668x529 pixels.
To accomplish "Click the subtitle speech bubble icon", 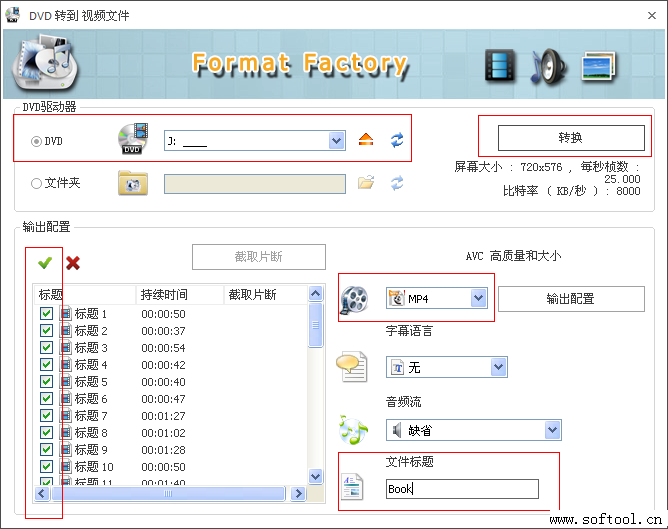I will coord(352,366).
